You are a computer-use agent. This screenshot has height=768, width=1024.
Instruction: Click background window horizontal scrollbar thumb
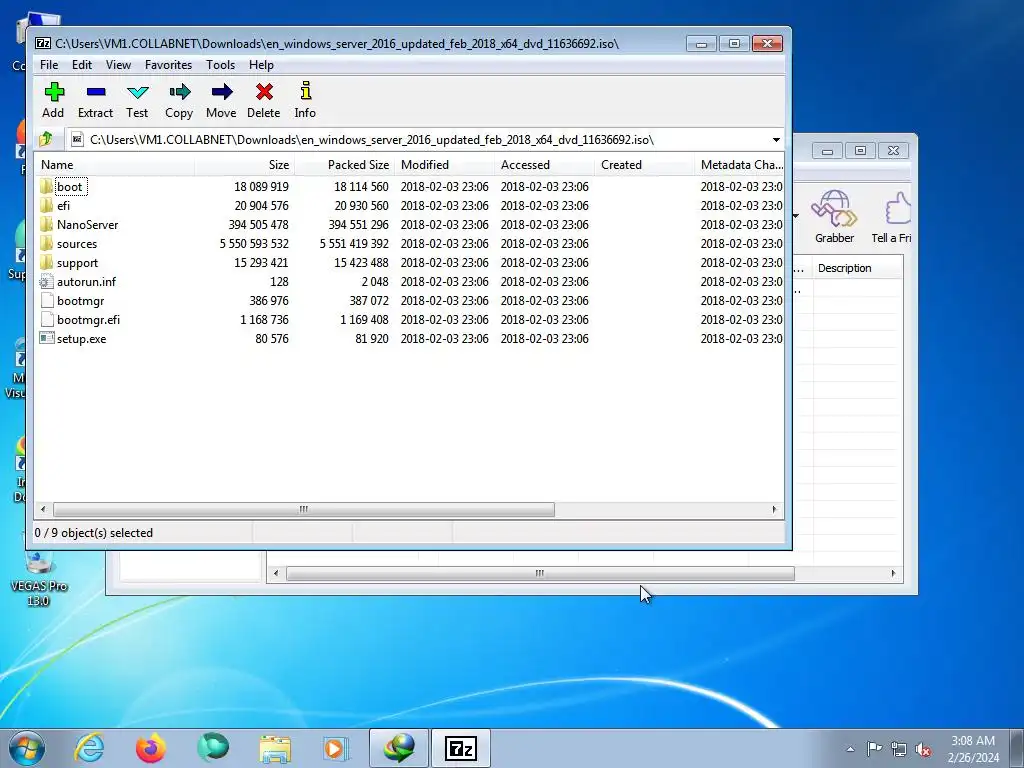pyautogui.click(x=540, y=573)
